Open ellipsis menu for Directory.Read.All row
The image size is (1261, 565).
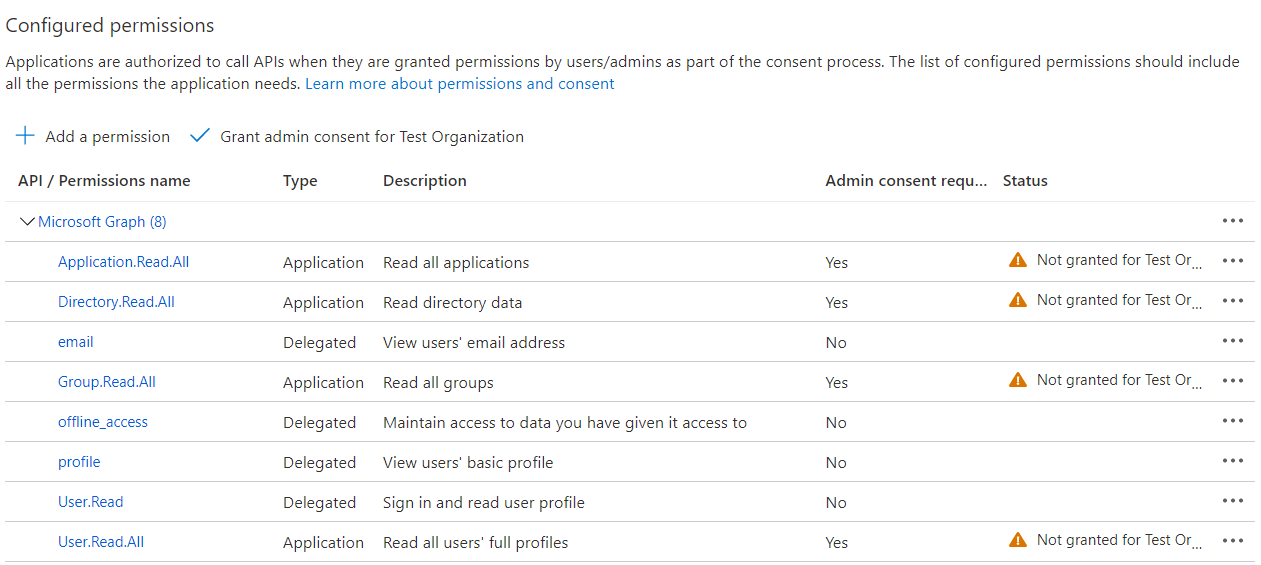point(1232,301)
